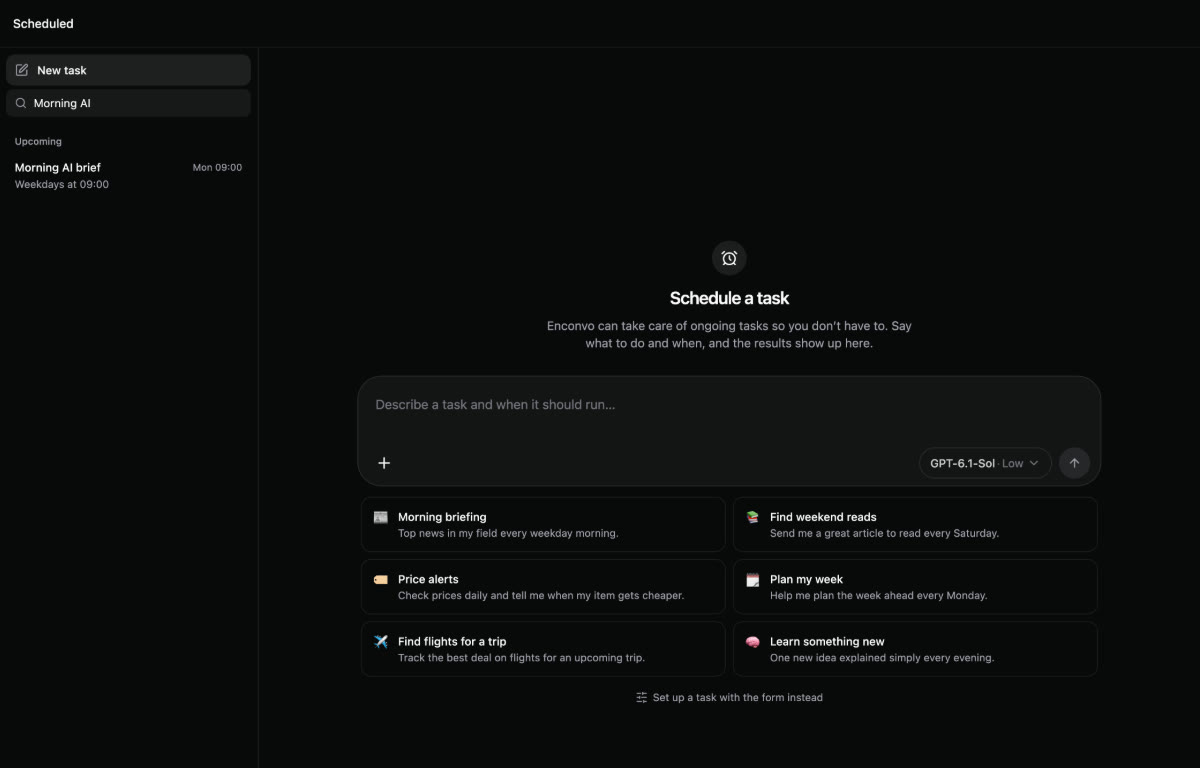Image resolution: width=1200 pixels, height=768 pixels.
Task: Click the send arrow button
Action: pos(1074,463)
